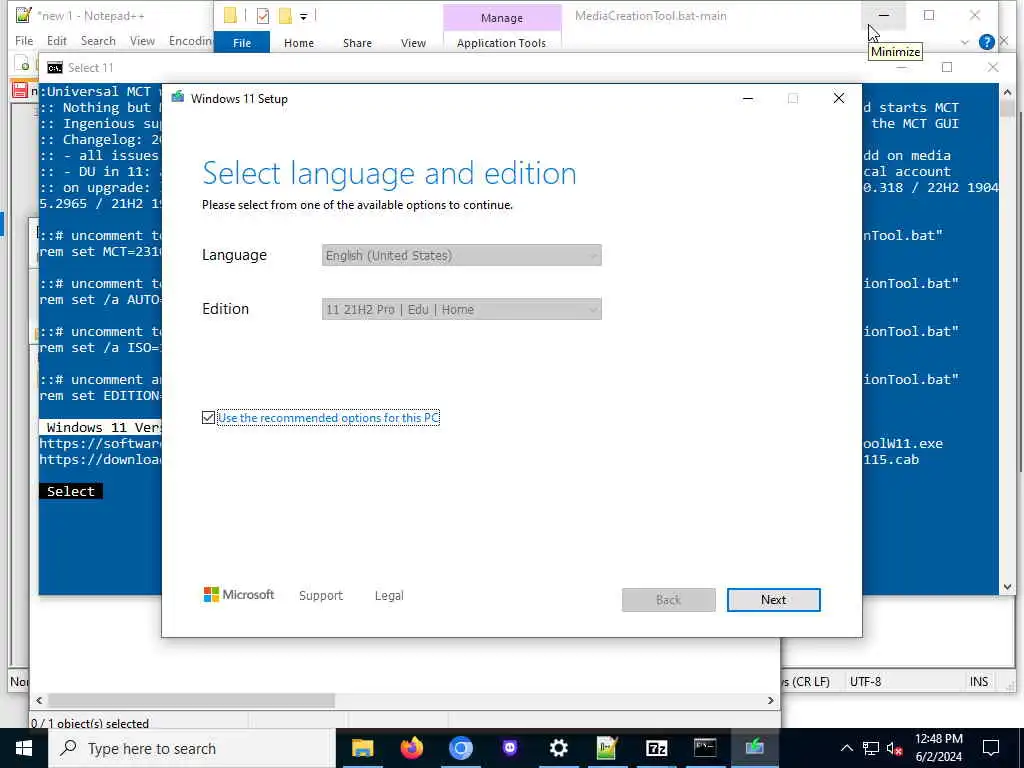Launch Firefox from the taskbar

tap(411, 748)
